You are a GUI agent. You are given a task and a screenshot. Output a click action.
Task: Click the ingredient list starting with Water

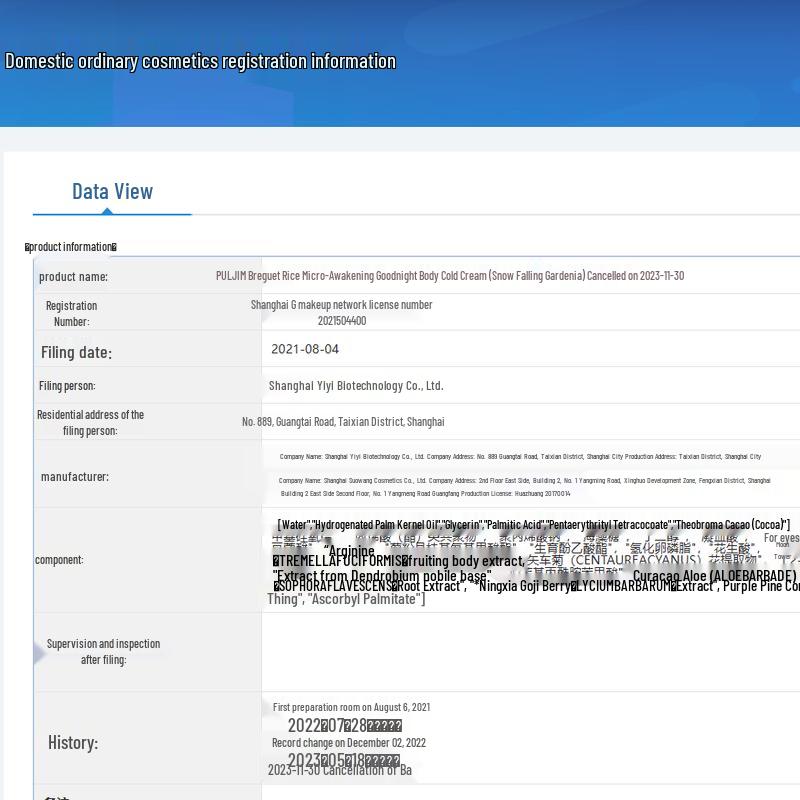533,525
